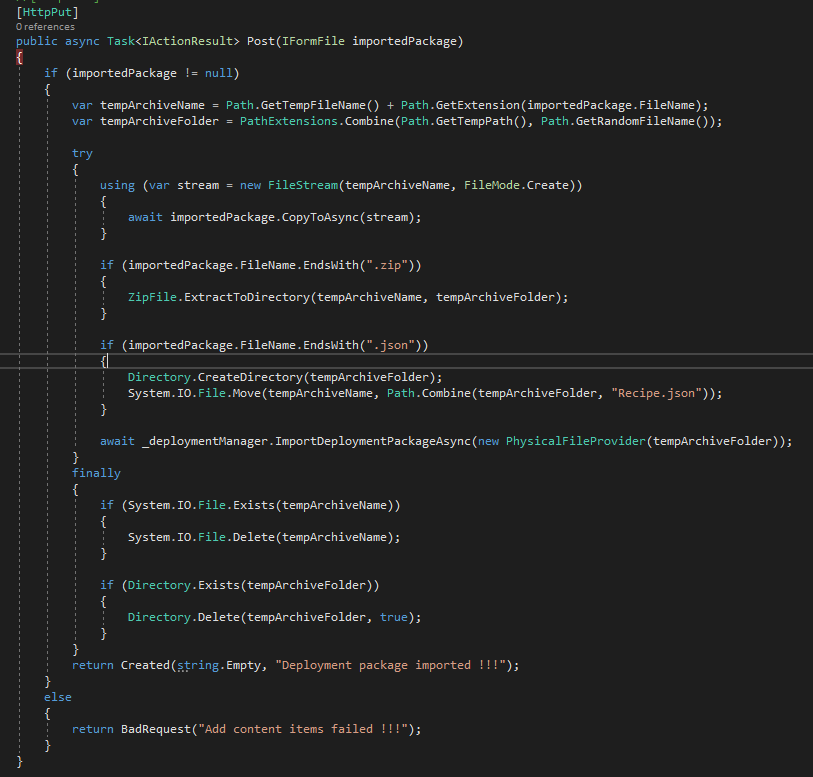This screenshot has width=813, height=777.
Task: Click 'FileStream' in the using statement
Action: 303,185
